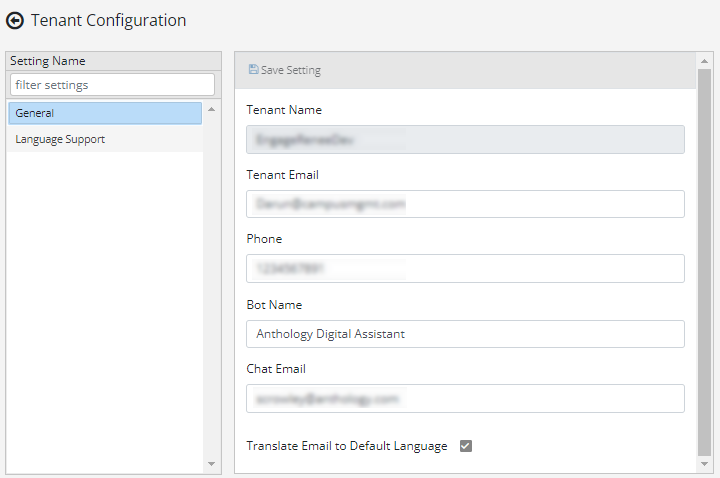Viewport: 720px width, 478px height.
Task: Uncheck Translate Email to Default Language
Action: pos(466,446)
